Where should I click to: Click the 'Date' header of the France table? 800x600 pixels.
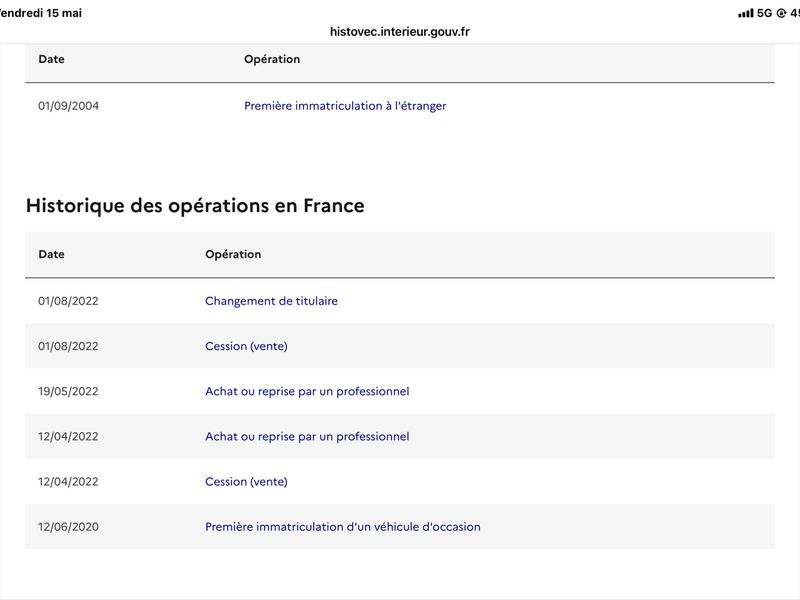[52, 254]
